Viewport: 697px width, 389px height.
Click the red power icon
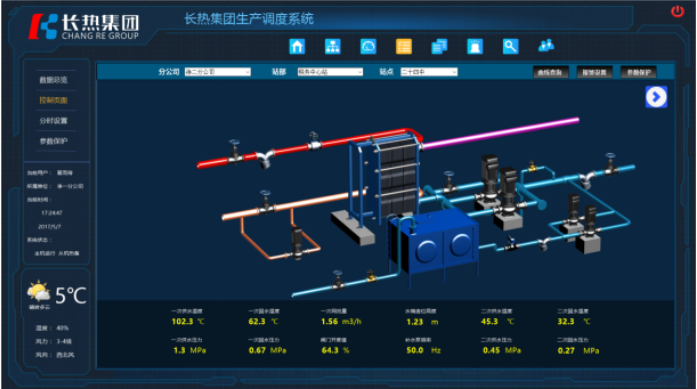677,11
